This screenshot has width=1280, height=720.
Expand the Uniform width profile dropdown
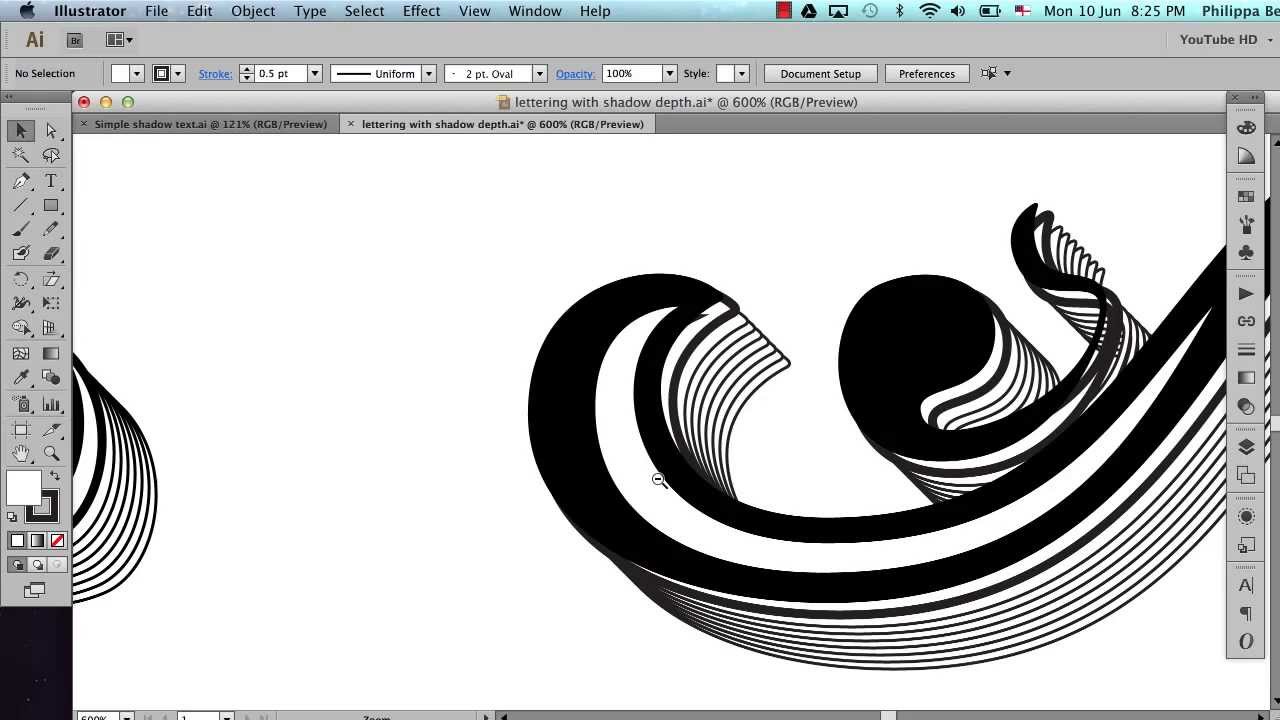point(429,74)
